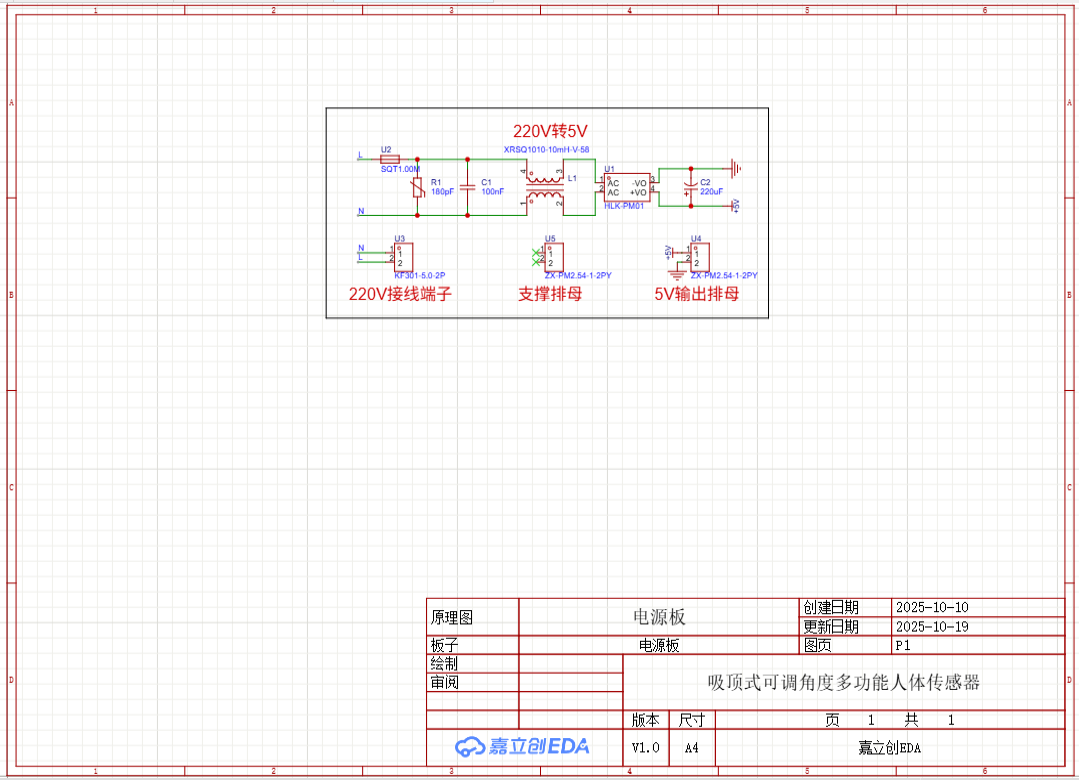Click the ground symbol below U4
Viewport: 1079px width, 780px height.
[677, 271]
